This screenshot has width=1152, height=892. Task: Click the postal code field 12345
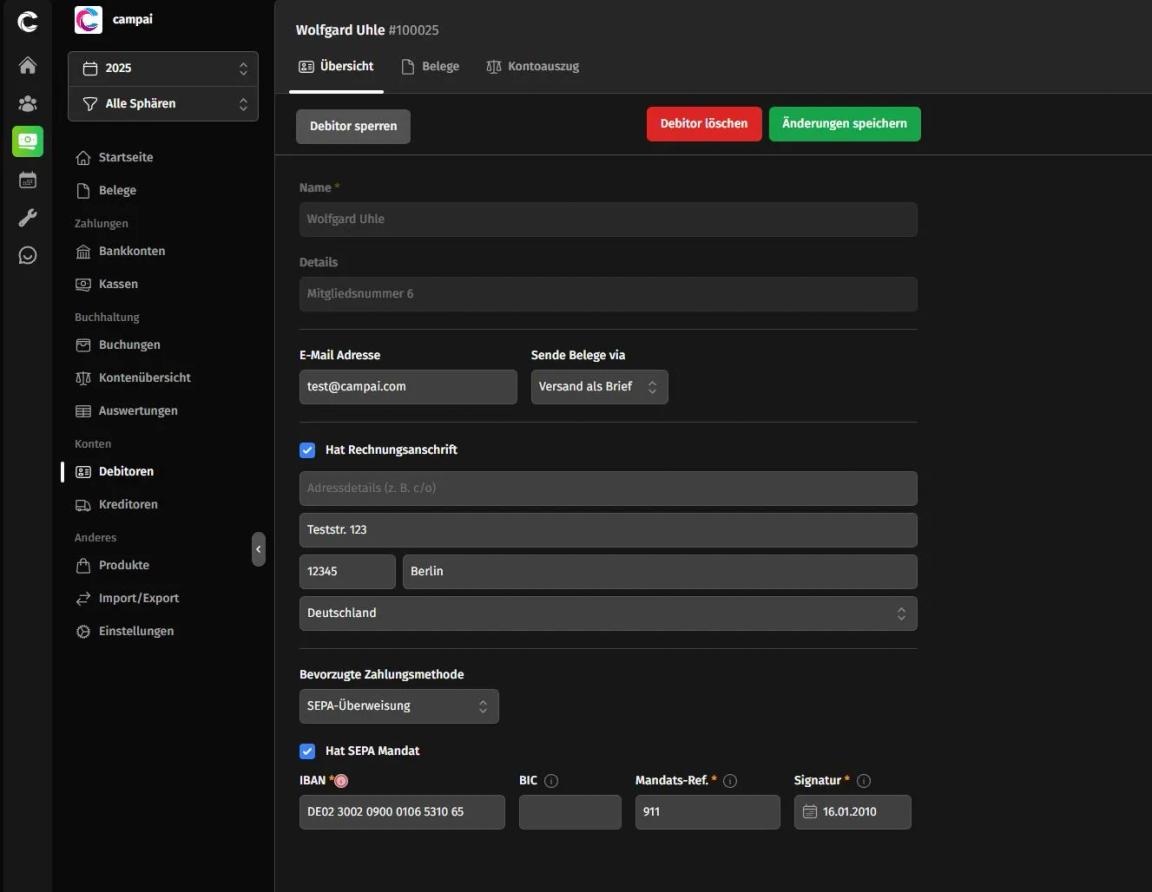pyautogui.click(x=348, y=571)
